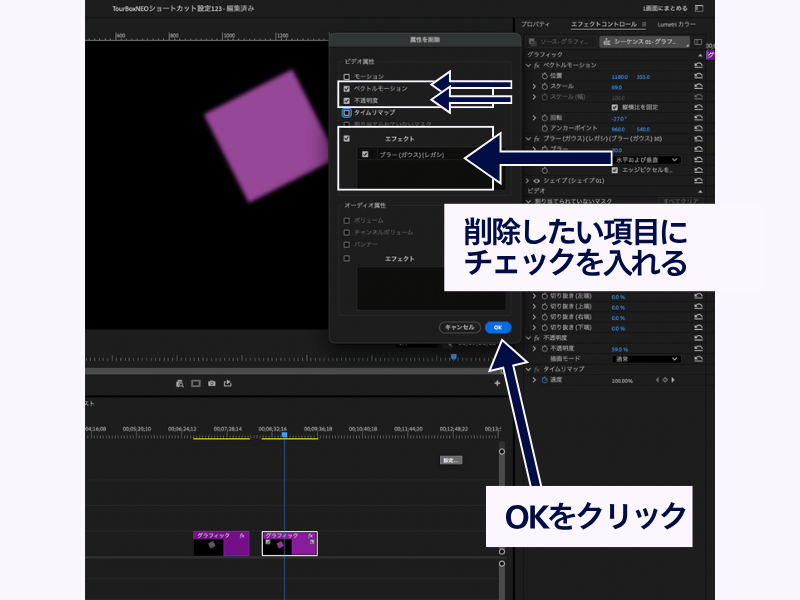Toggle the タイムリマップ checkbox
Screen dimensions: 800x600
coord(347,113)
